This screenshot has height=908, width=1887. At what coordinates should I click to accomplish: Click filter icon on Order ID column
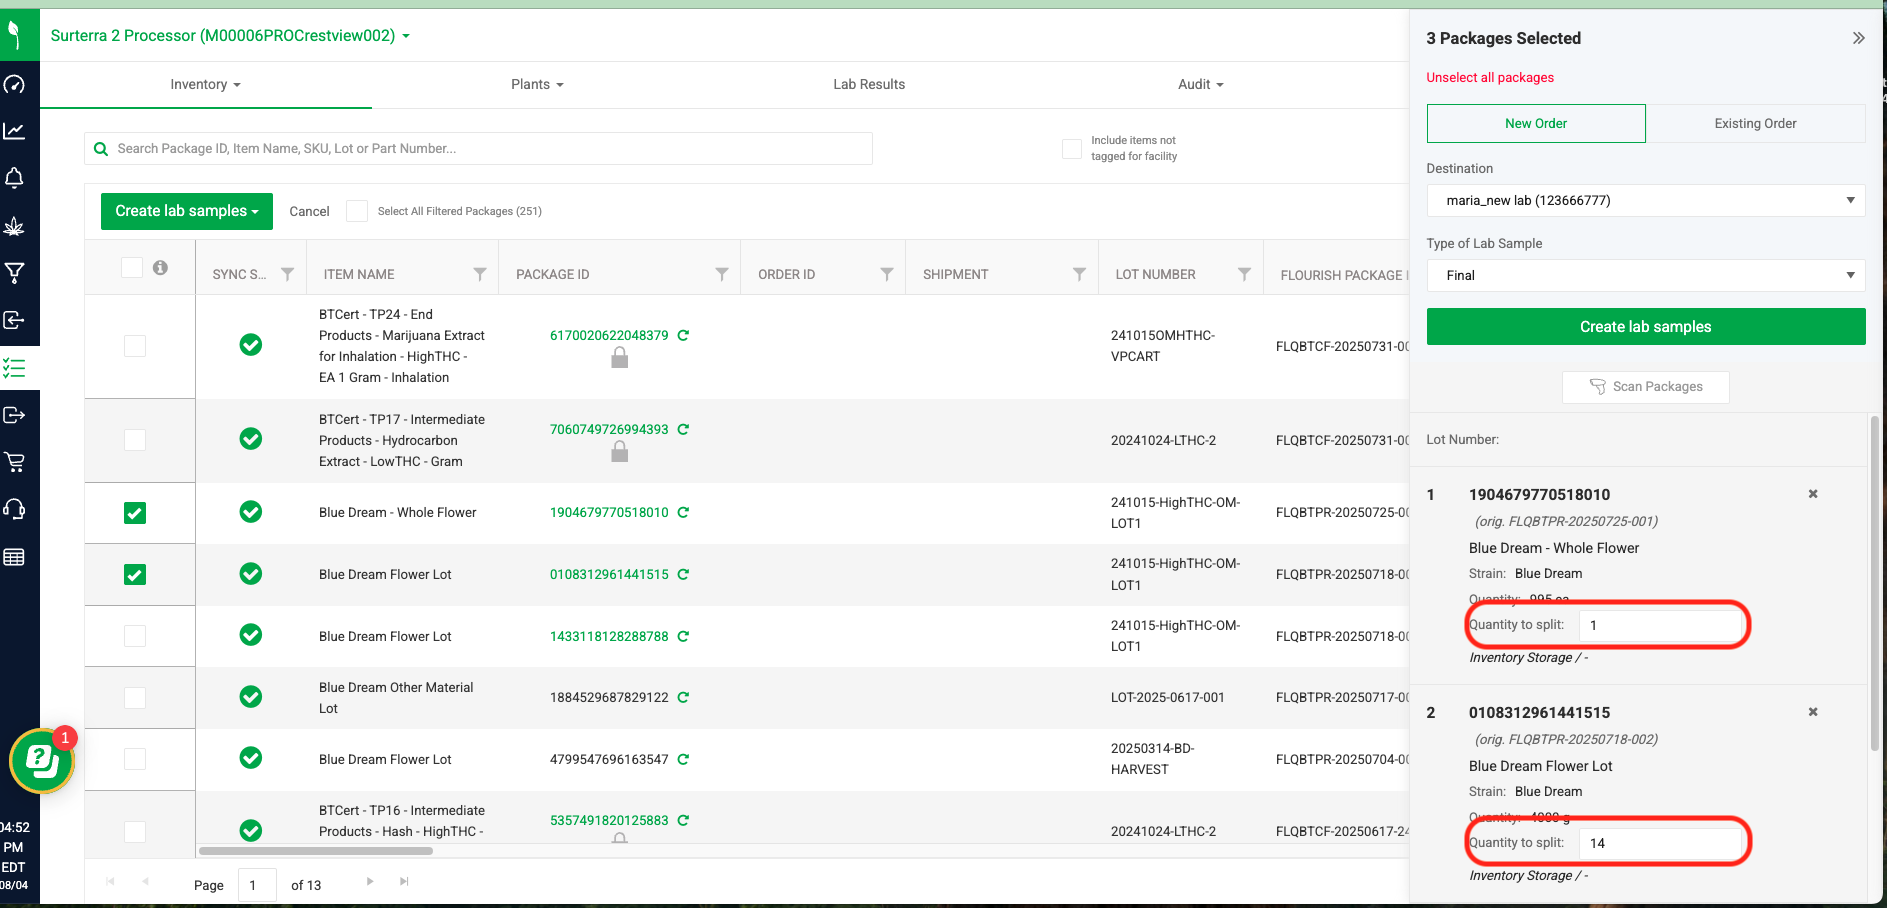coord(887,274)
